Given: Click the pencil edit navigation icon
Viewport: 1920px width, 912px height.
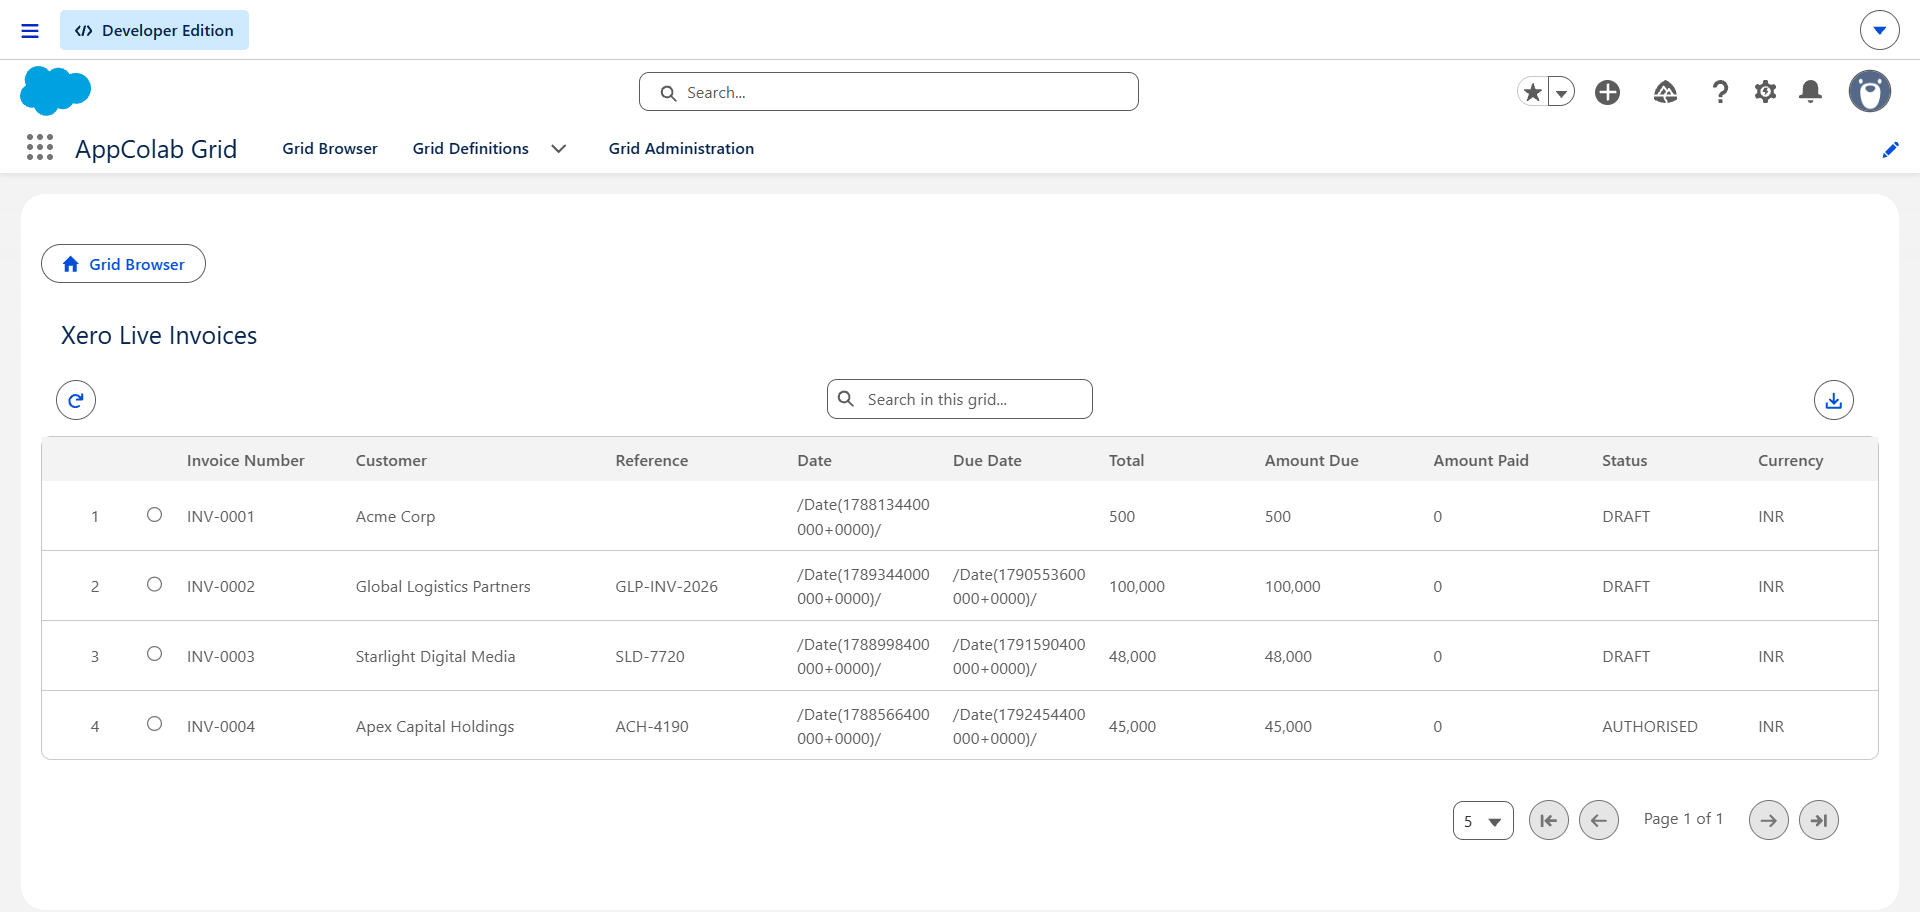Looking at the screenshot, I should (1890, 149).
